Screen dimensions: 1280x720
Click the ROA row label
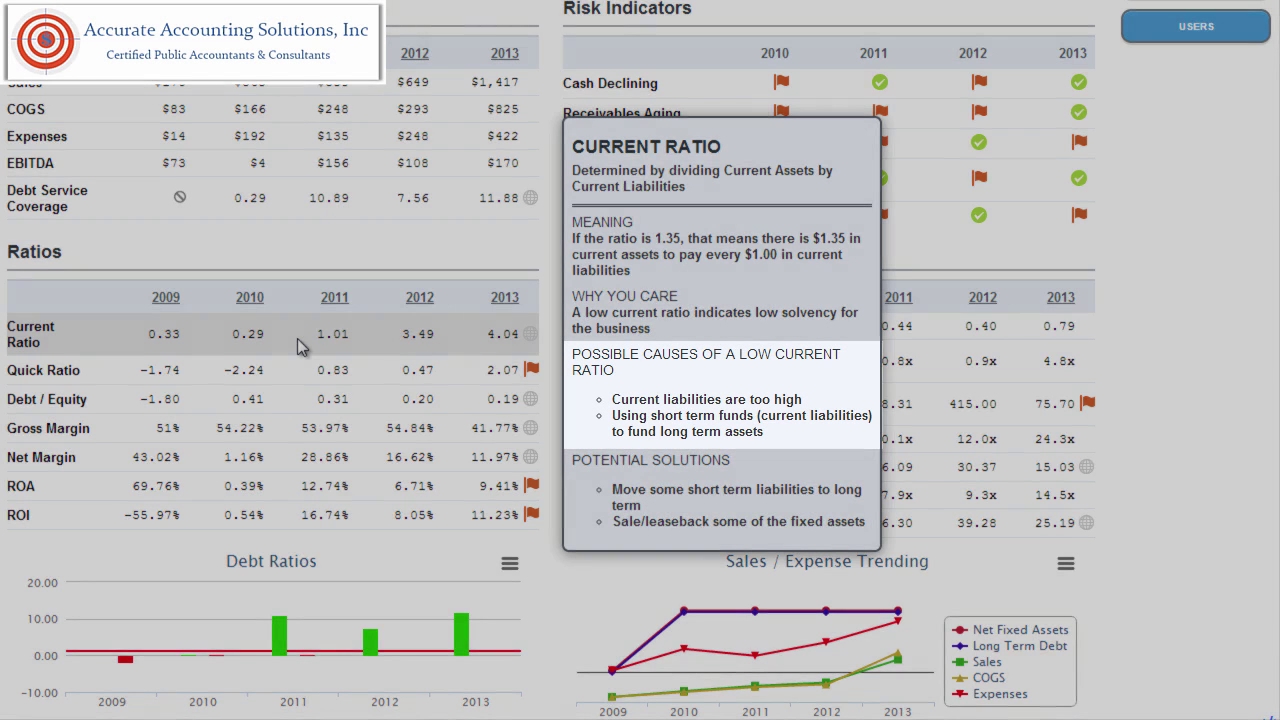pos(21,486)
